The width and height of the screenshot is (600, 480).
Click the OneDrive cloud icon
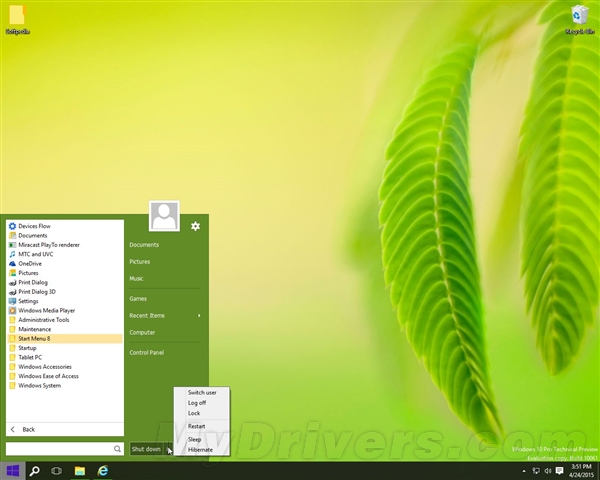(x=12, y=264)
